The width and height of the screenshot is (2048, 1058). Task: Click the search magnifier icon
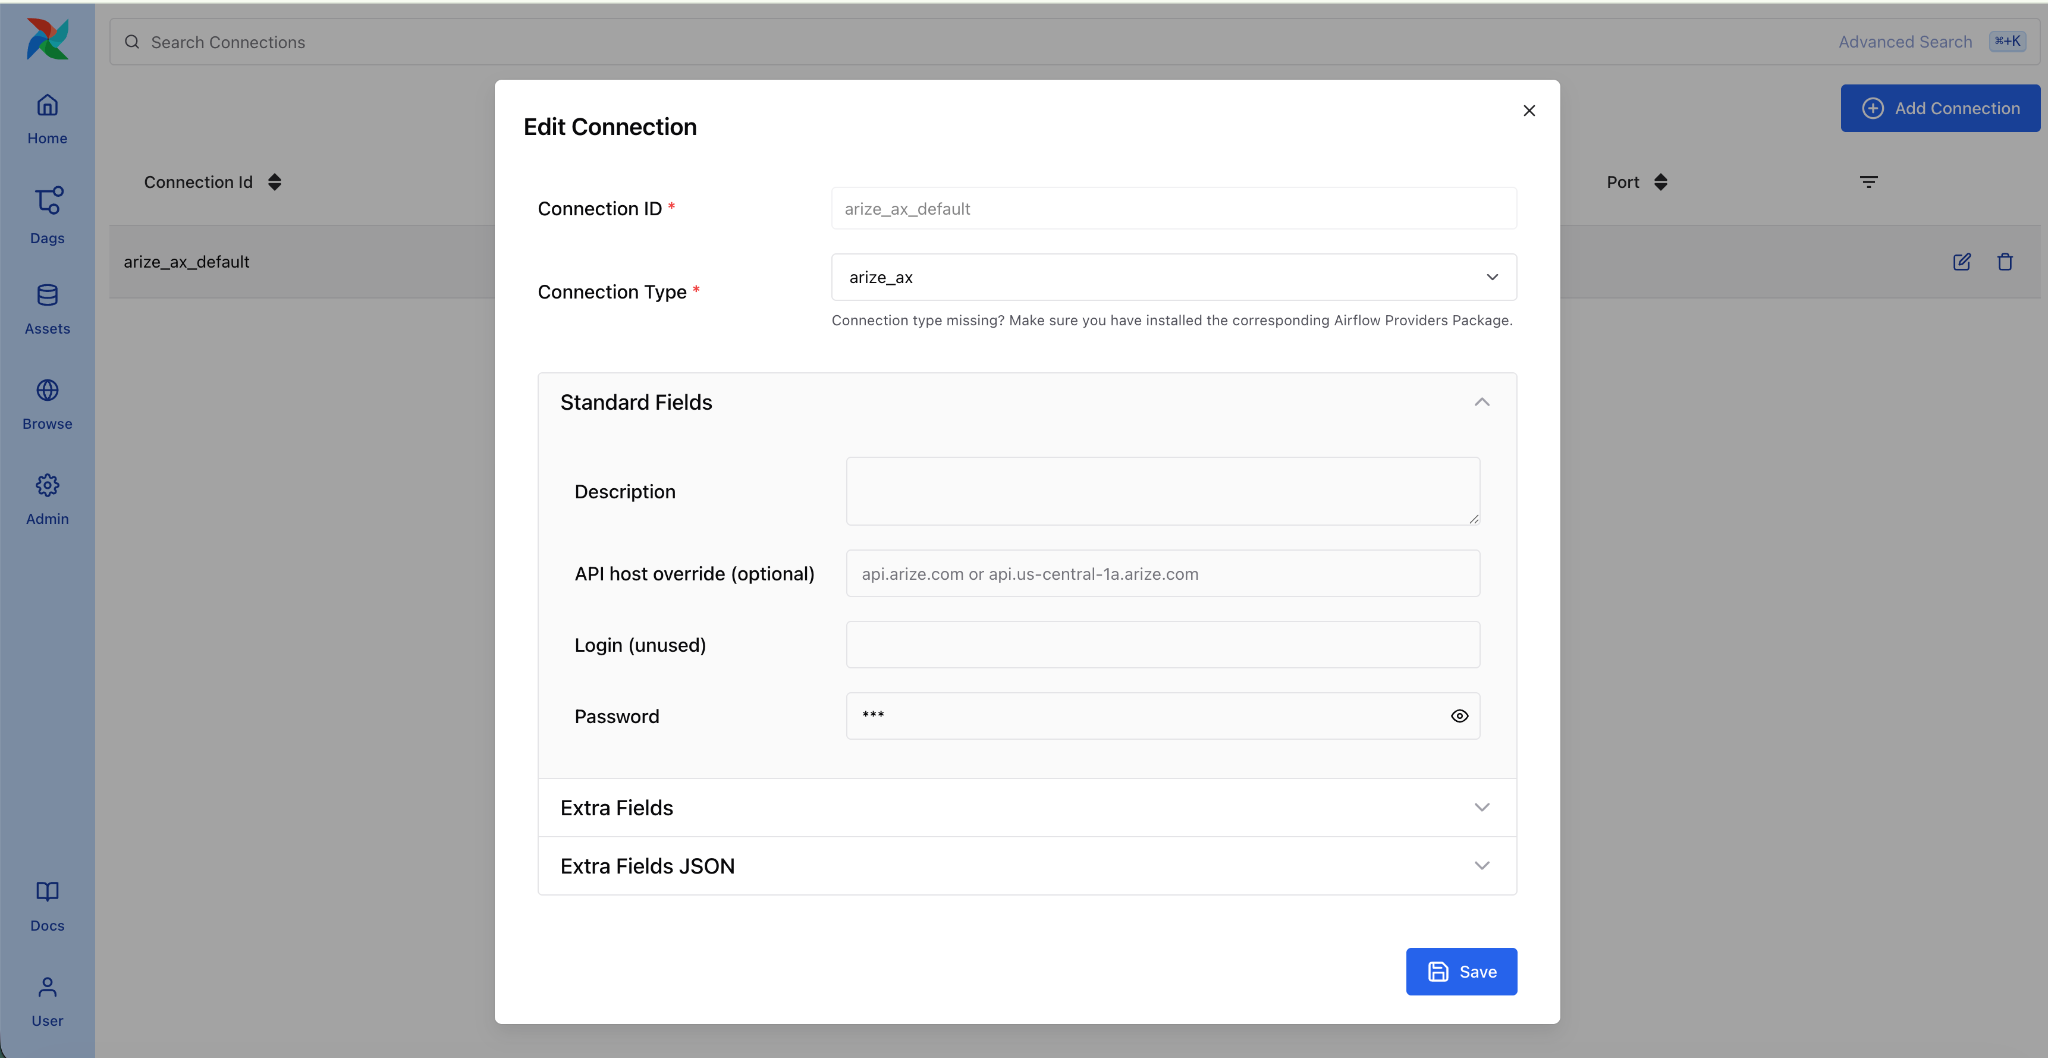tap(132, 42)
